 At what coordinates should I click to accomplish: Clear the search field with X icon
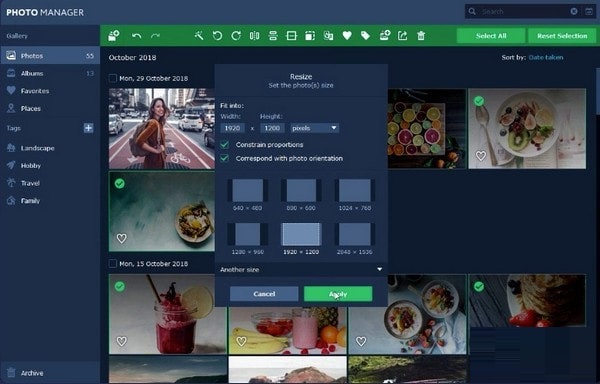pyautogui.click(x=574, y=11)
